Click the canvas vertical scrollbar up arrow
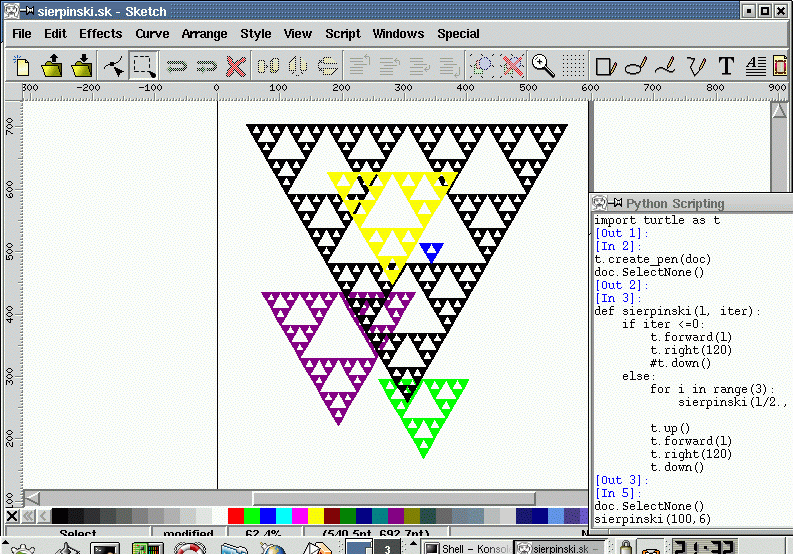Image resolution: width=793 pixels, height=554 pixels. point(779,110)
